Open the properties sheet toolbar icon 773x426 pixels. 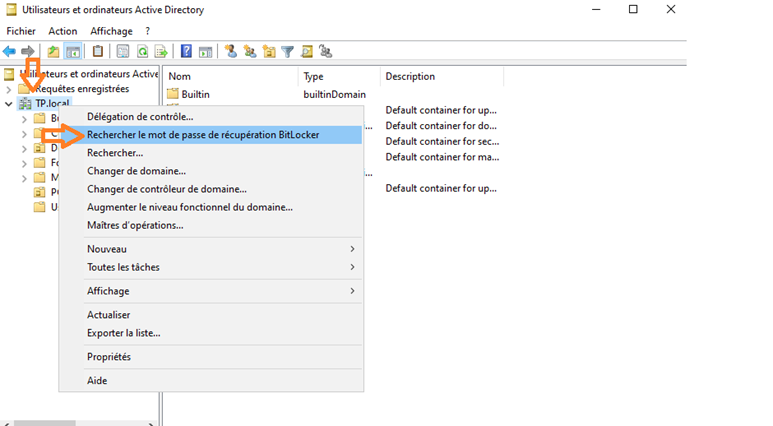coord(123,51)
